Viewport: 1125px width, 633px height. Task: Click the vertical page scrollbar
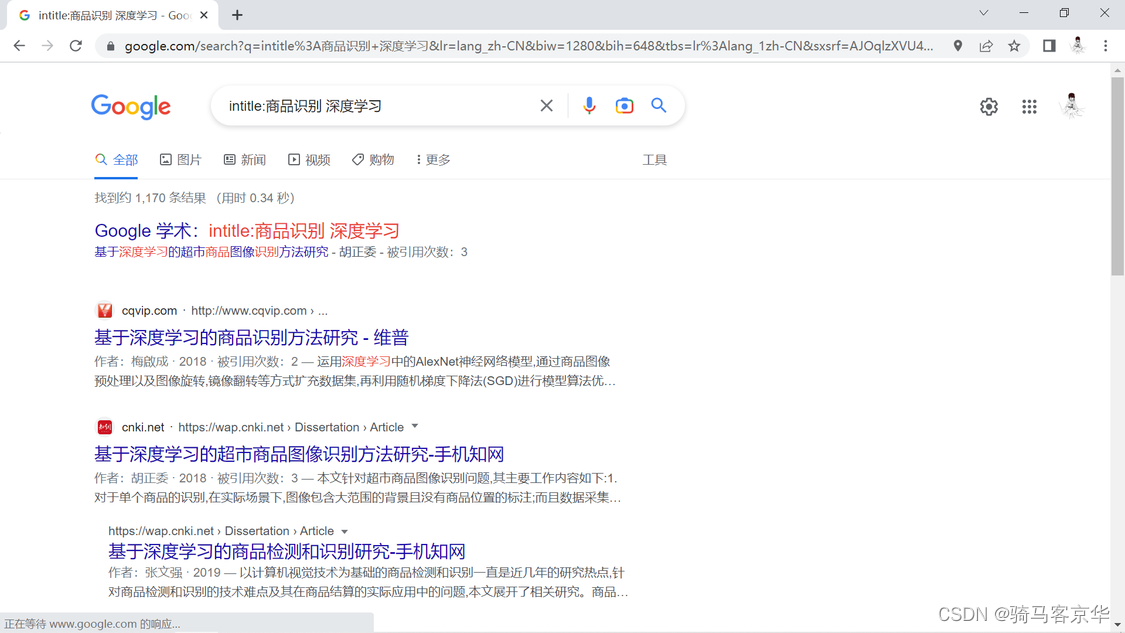pos(1117,179)
